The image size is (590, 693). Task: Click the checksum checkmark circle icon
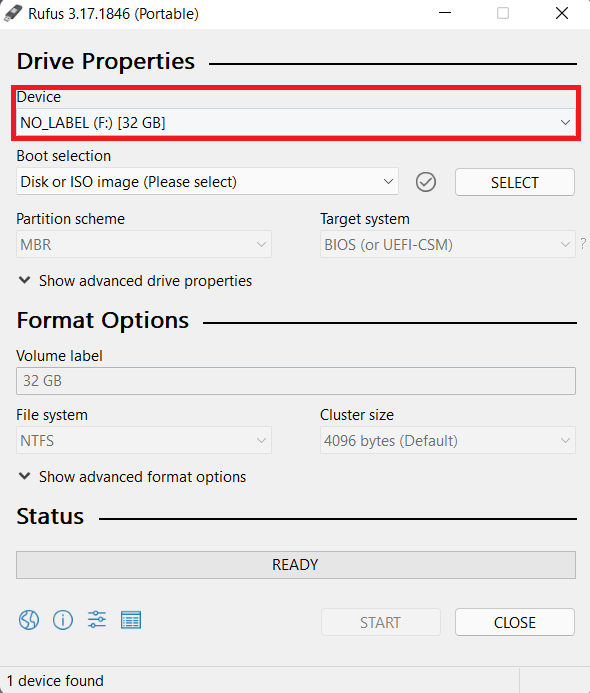click(426, 182)
